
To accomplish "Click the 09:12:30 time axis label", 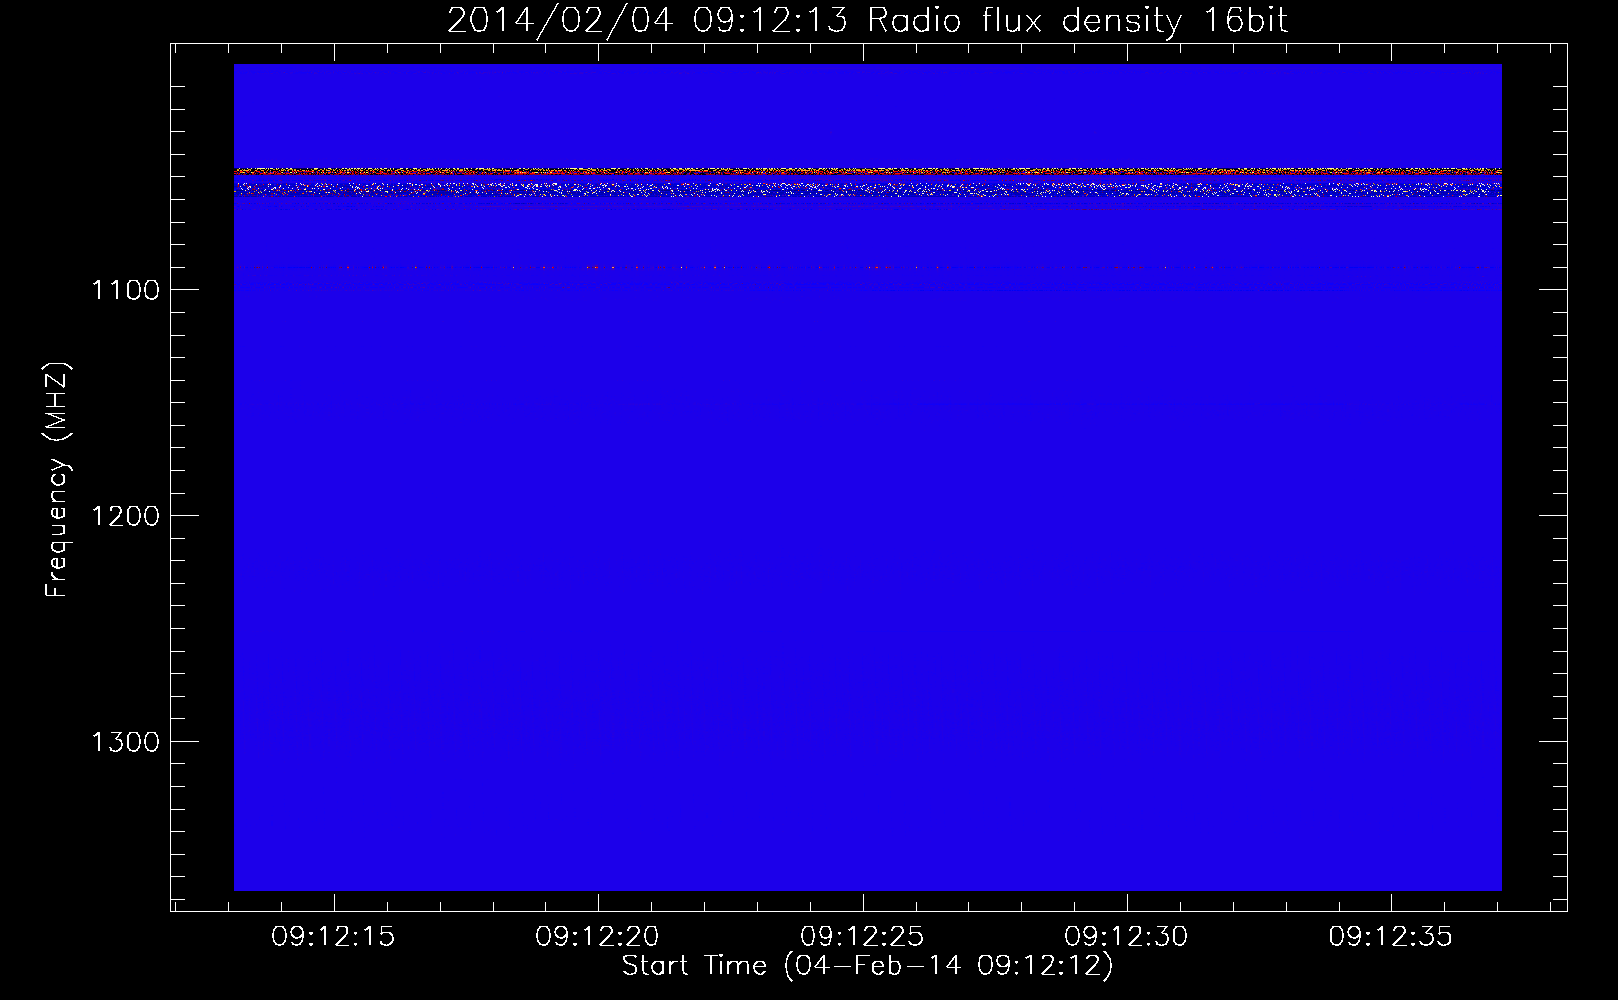I will 1126,937.
